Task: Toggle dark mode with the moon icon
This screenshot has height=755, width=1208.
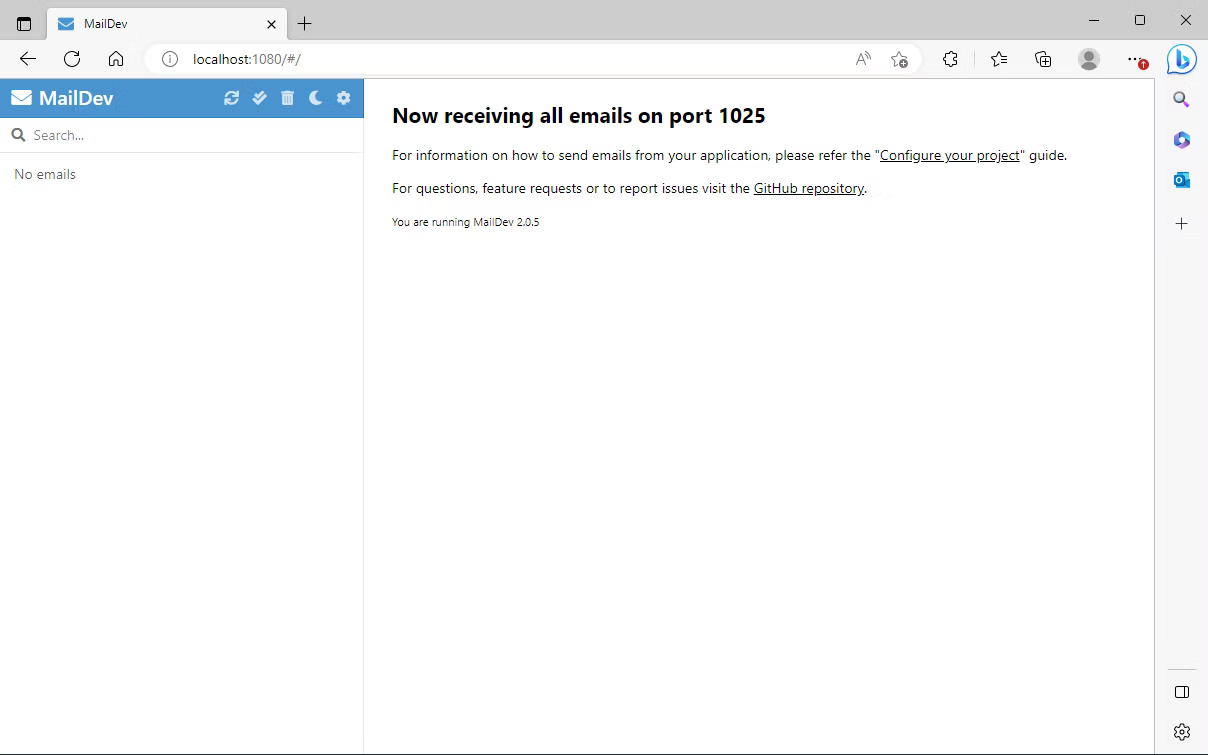Action: [x=315, y=98]
